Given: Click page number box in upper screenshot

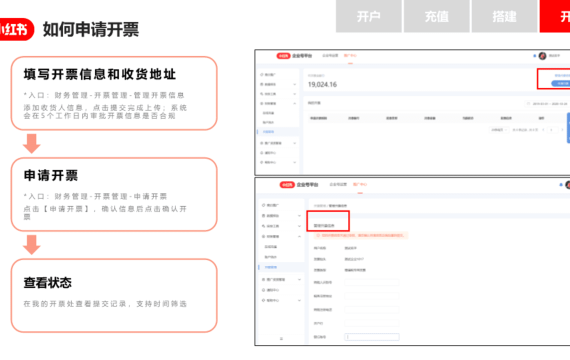Looking at the screenshot, I should click(x=552, y=130).
